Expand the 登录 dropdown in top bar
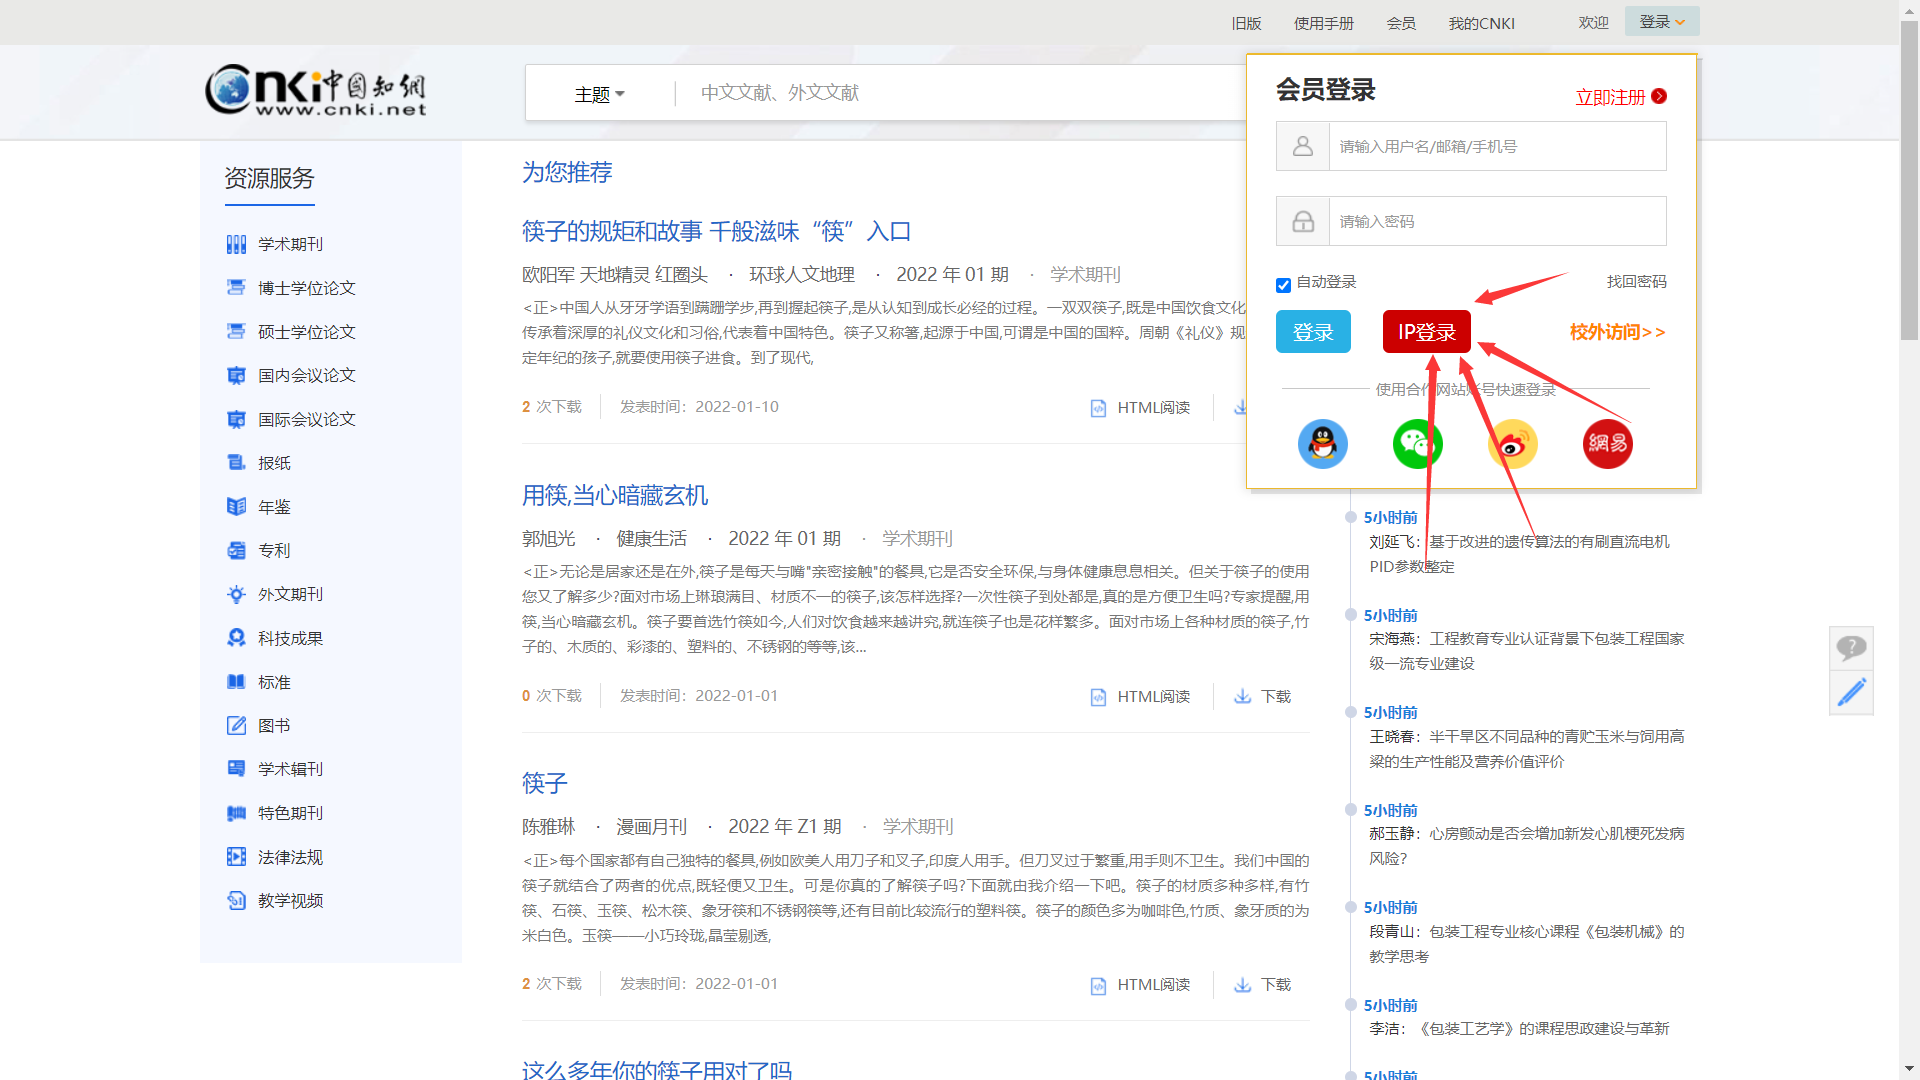 pyautogui.click(x=1661, y=21)
